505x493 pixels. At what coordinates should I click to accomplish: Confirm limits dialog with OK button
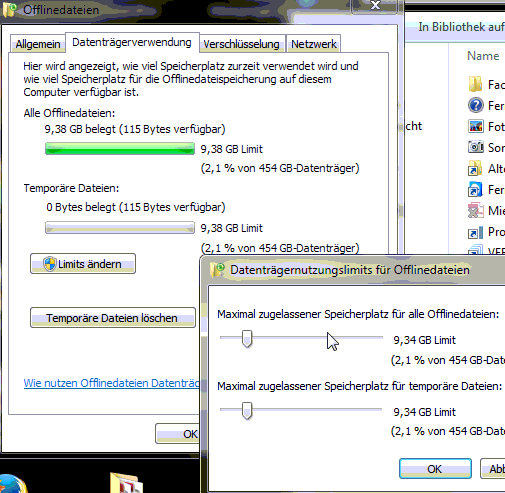point(435,469)
